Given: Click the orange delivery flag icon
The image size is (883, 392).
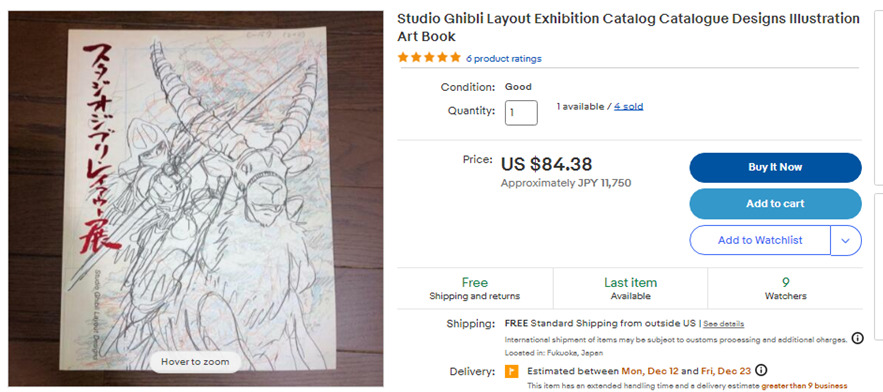Looking at the screenshot, I should pos(511,372).
